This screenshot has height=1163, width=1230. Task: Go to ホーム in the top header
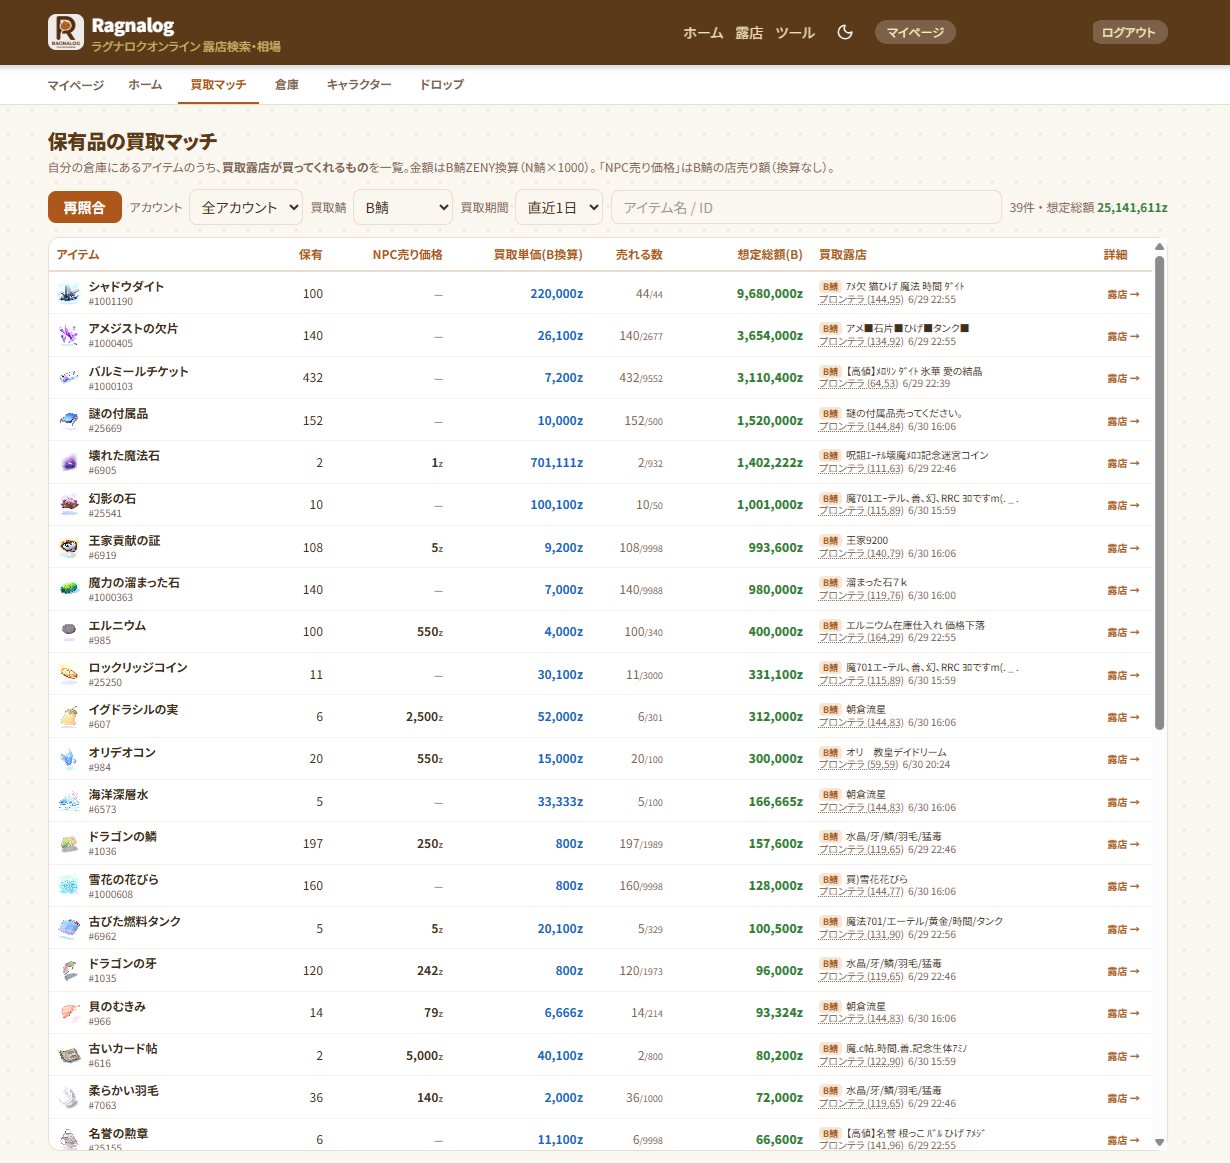click(703, 33)
